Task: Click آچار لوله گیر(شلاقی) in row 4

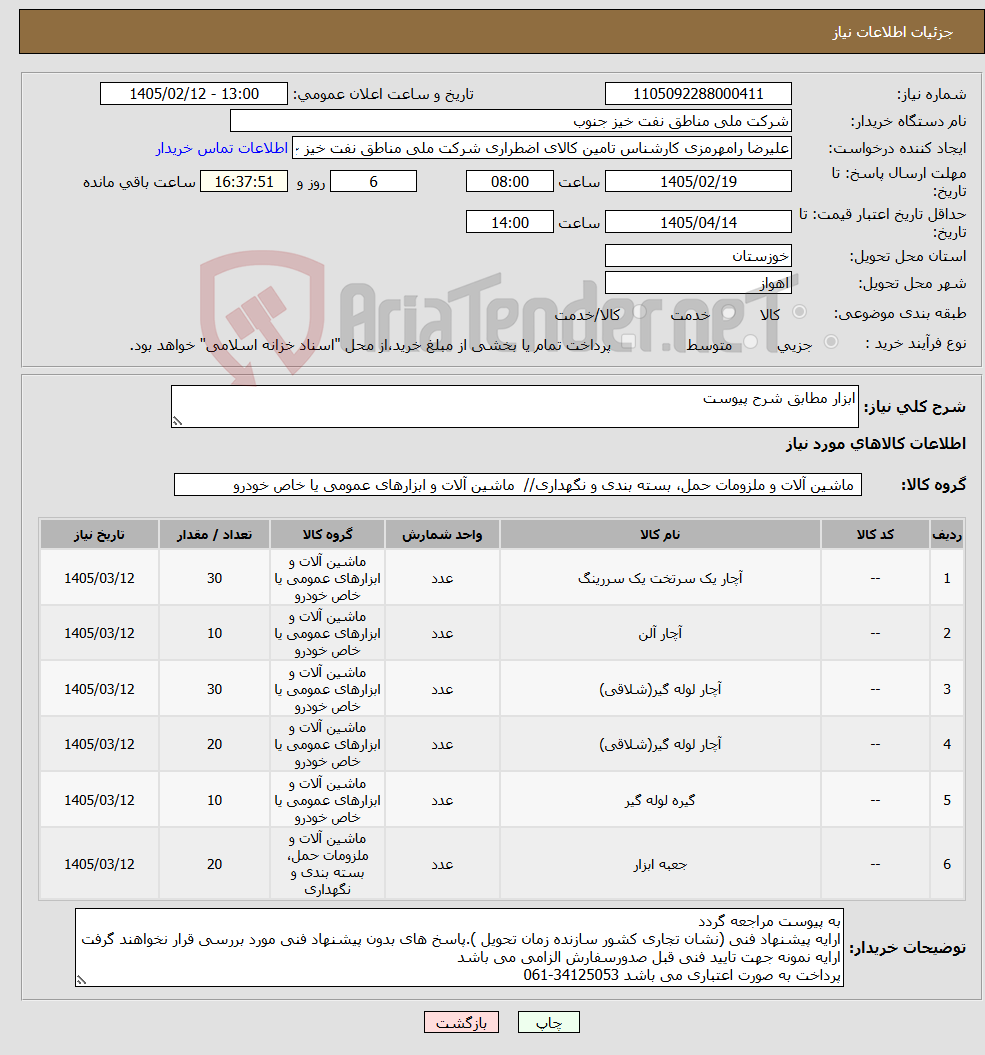Action: pyautogui.click(x=660, y=744)
